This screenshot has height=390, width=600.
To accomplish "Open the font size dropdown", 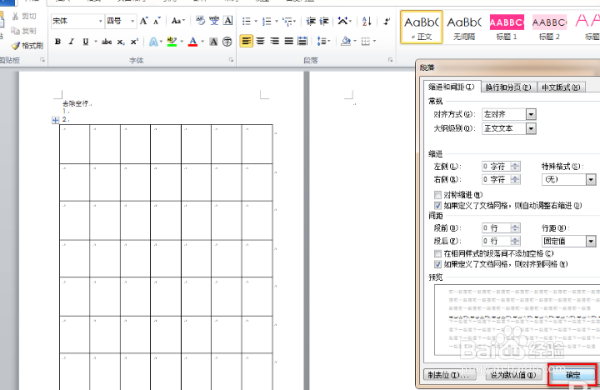I will click(x=132, y=21).
